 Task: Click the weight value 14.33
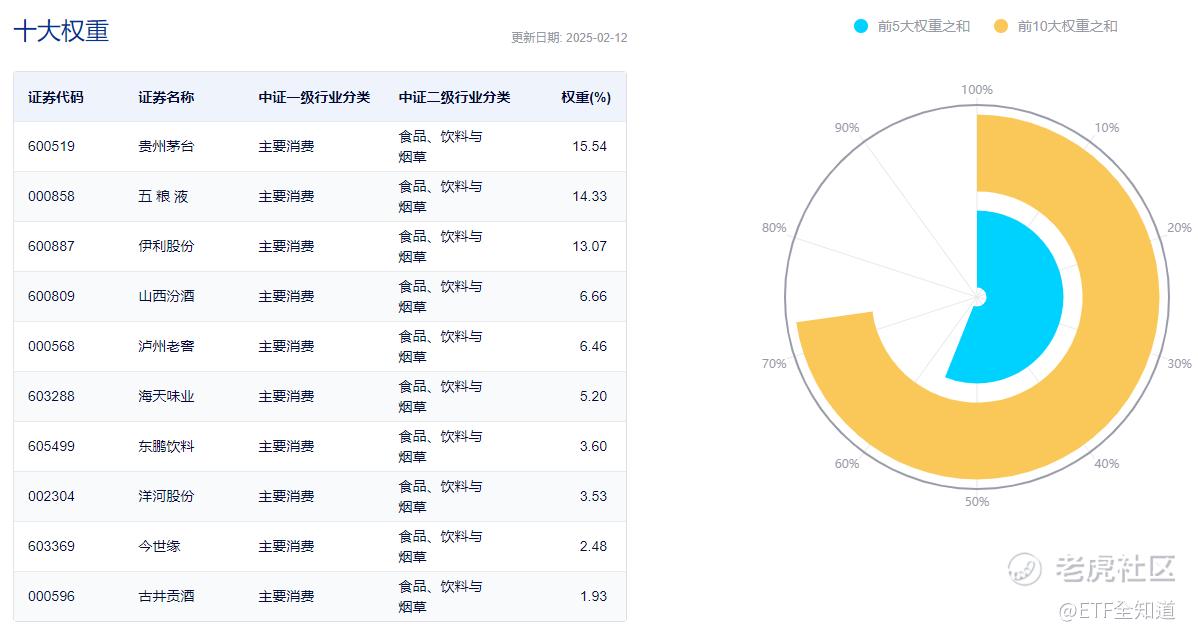(589, 196)
